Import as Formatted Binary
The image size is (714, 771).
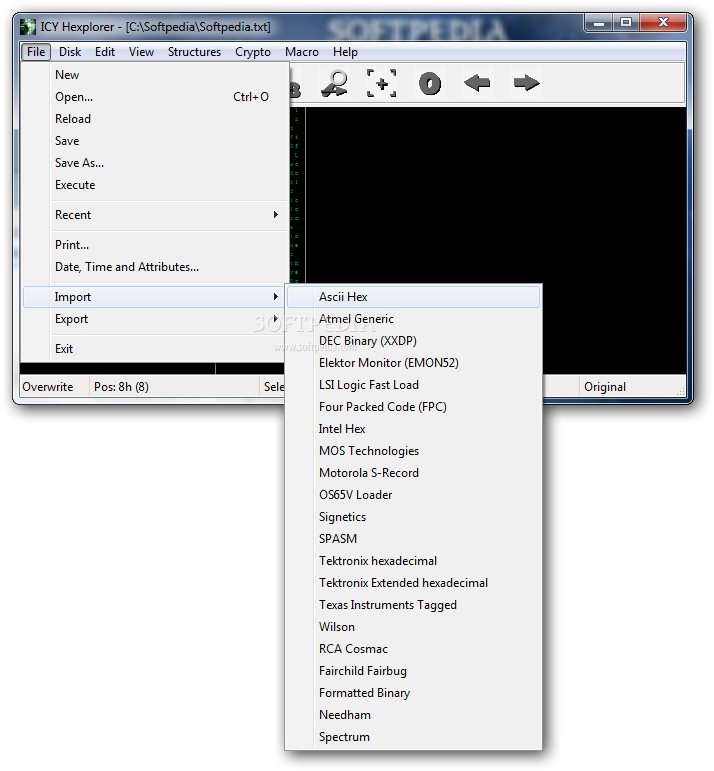414,693
